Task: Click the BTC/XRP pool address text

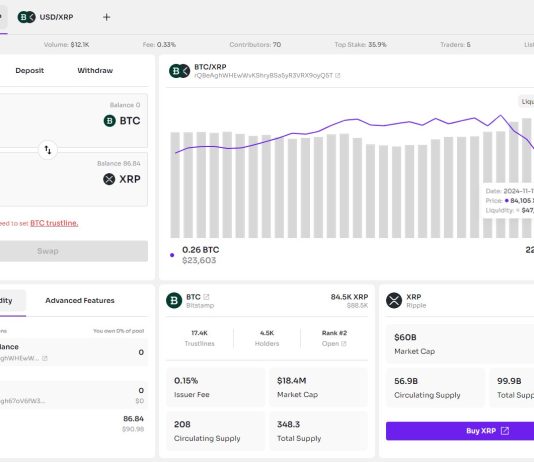Action: 263,75
